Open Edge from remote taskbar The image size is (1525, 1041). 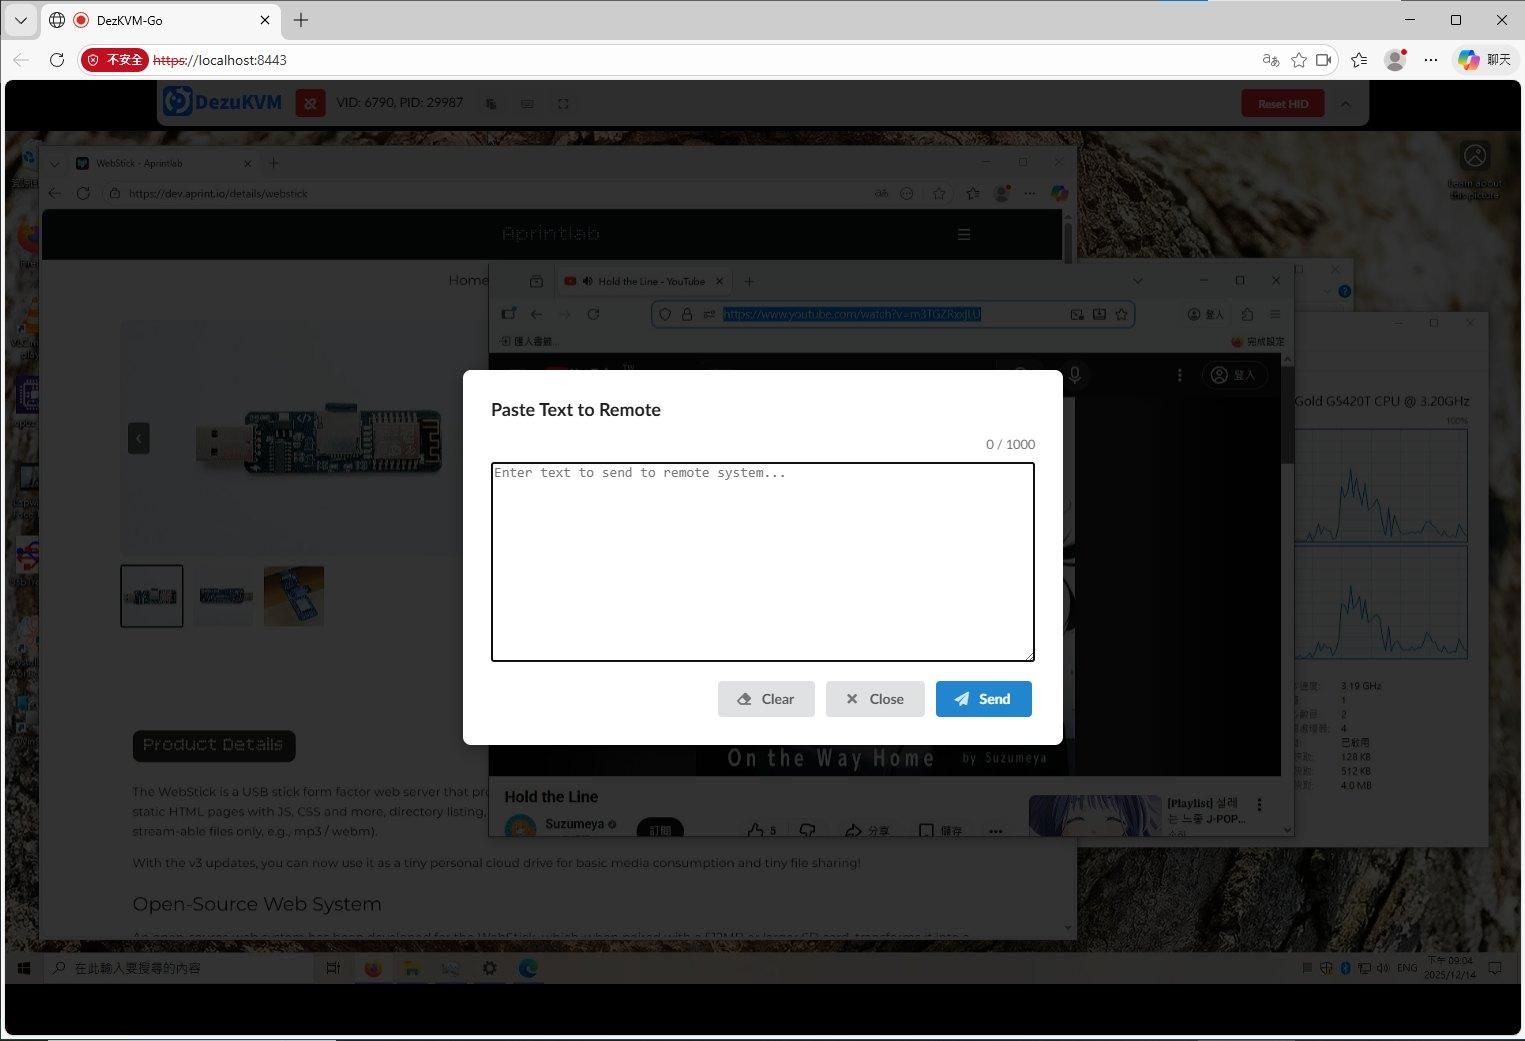528,968
